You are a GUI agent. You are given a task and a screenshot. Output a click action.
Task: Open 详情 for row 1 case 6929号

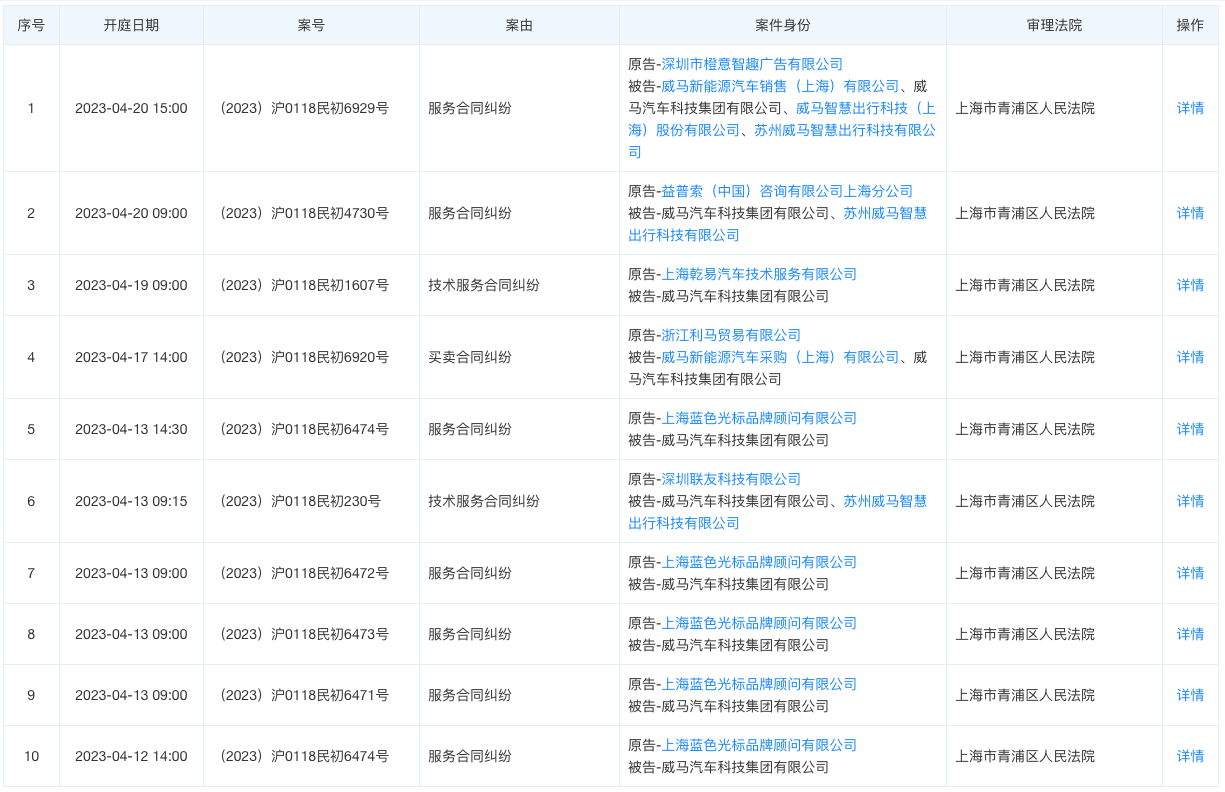tap(1190, 108)
